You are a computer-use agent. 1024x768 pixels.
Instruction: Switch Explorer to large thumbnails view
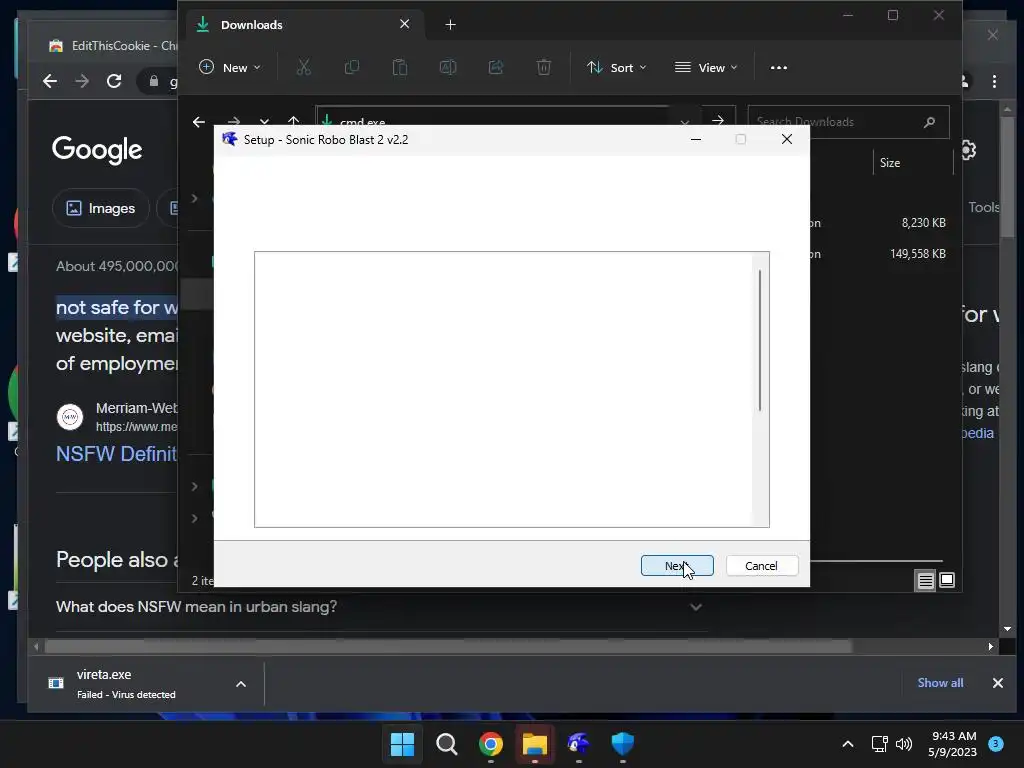tap(947, 580)
